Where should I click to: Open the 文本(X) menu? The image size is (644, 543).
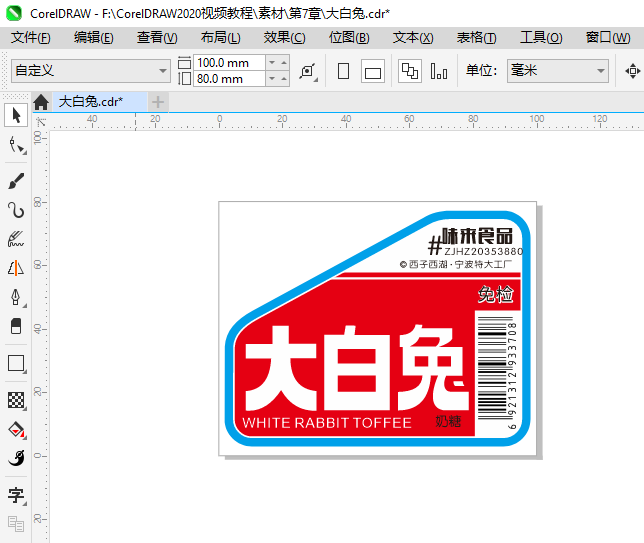pos(413,38)
